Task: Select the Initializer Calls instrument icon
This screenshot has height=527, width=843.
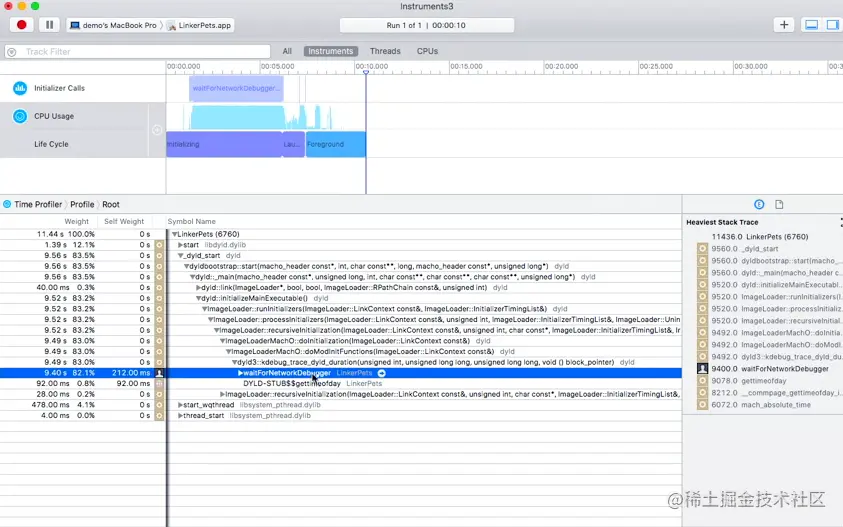Action: click(20, 88)
